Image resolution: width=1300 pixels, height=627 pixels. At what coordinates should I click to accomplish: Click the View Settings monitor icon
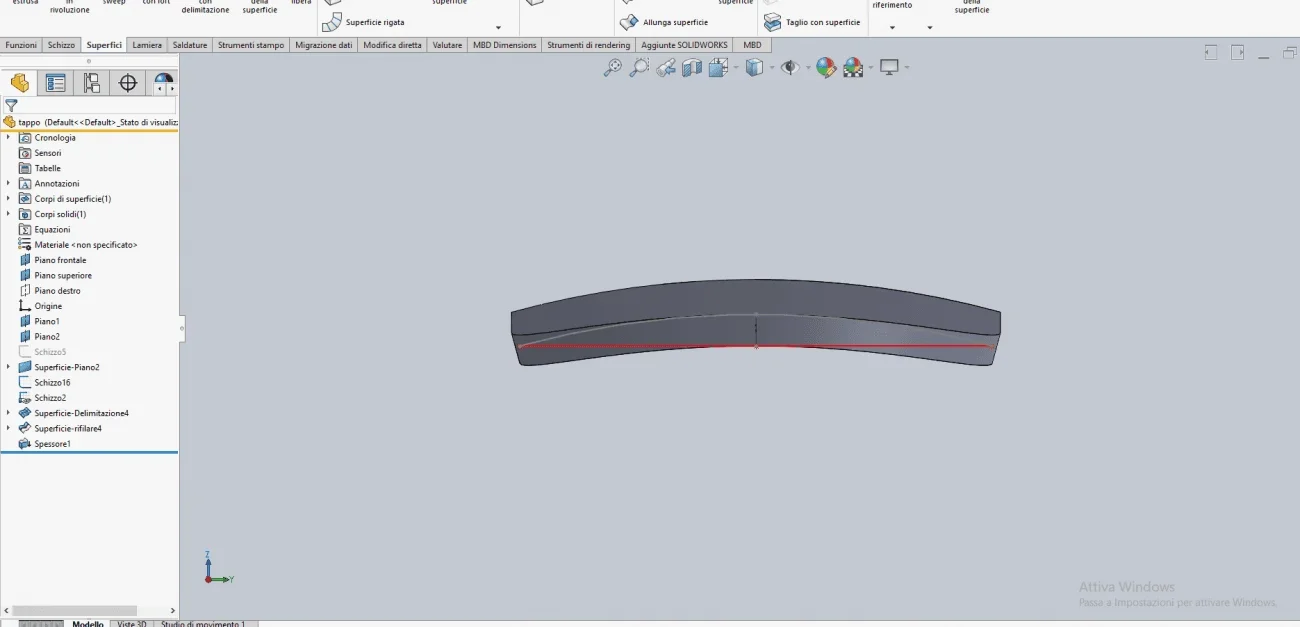[889, 67]
